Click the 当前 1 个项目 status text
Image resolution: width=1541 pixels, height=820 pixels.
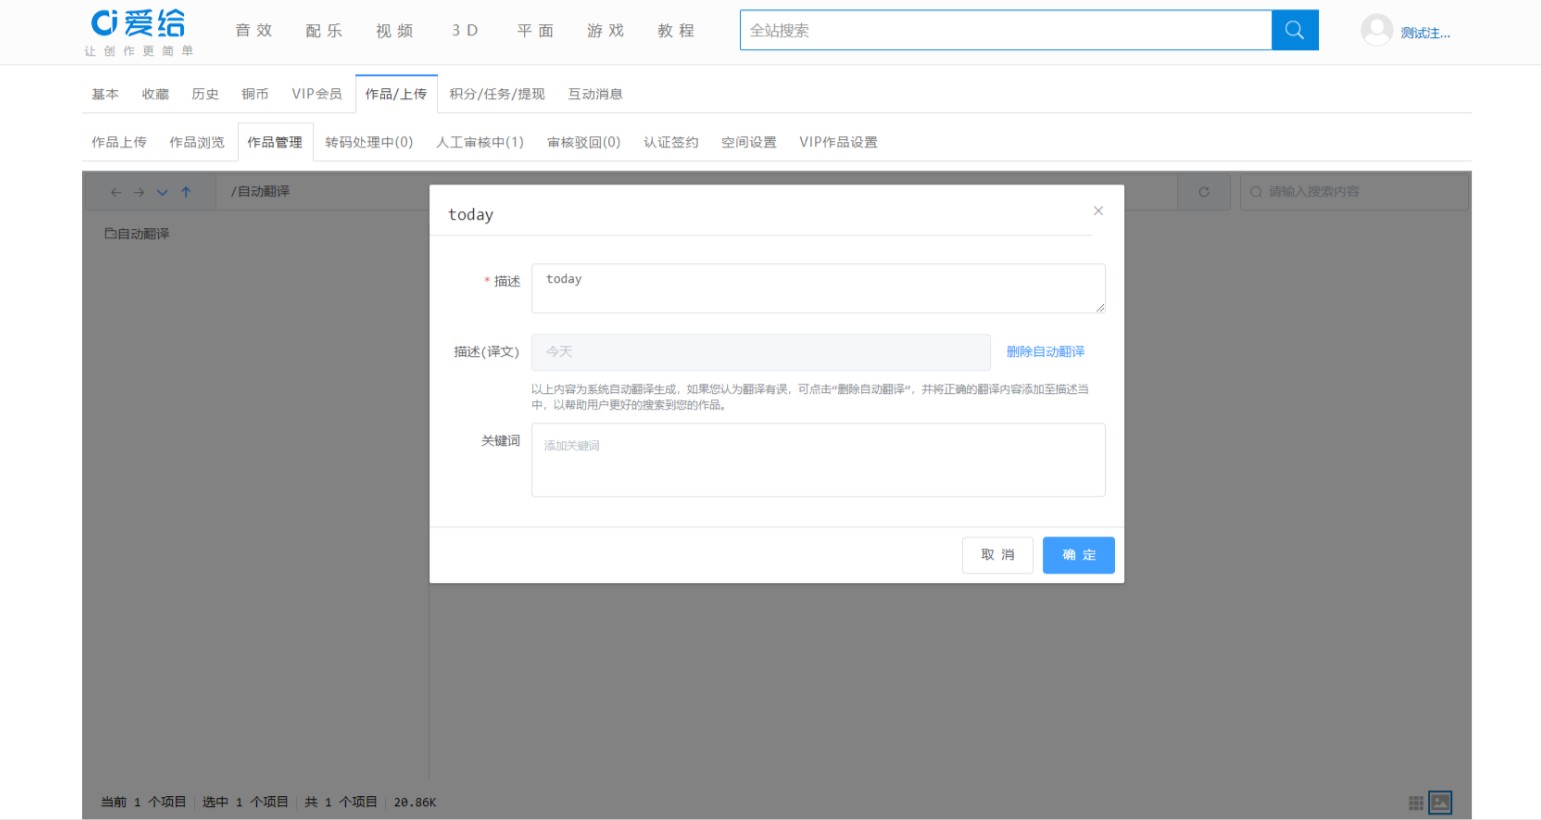(x=143, y=802)
